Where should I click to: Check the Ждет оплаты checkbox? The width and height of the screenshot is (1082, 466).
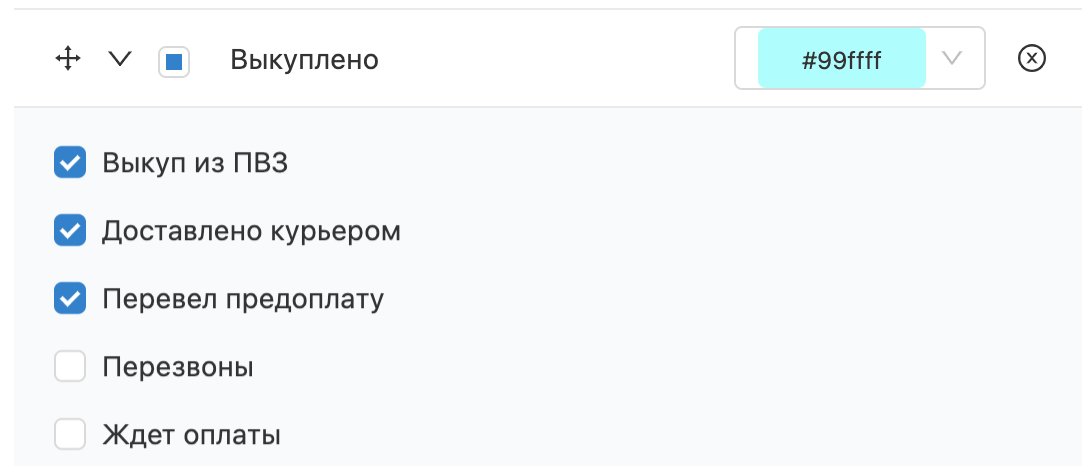[x=70, y=434]
